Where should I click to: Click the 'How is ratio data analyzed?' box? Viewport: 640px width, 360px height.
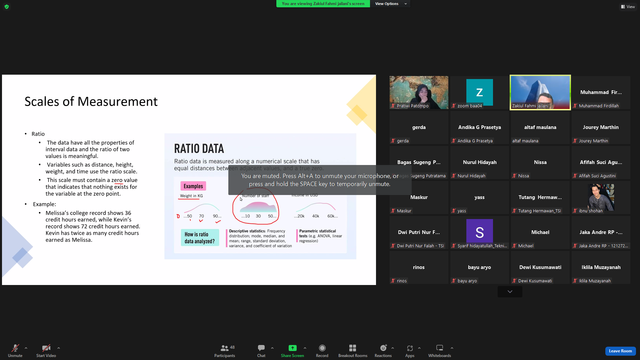[x=200, y=238]
